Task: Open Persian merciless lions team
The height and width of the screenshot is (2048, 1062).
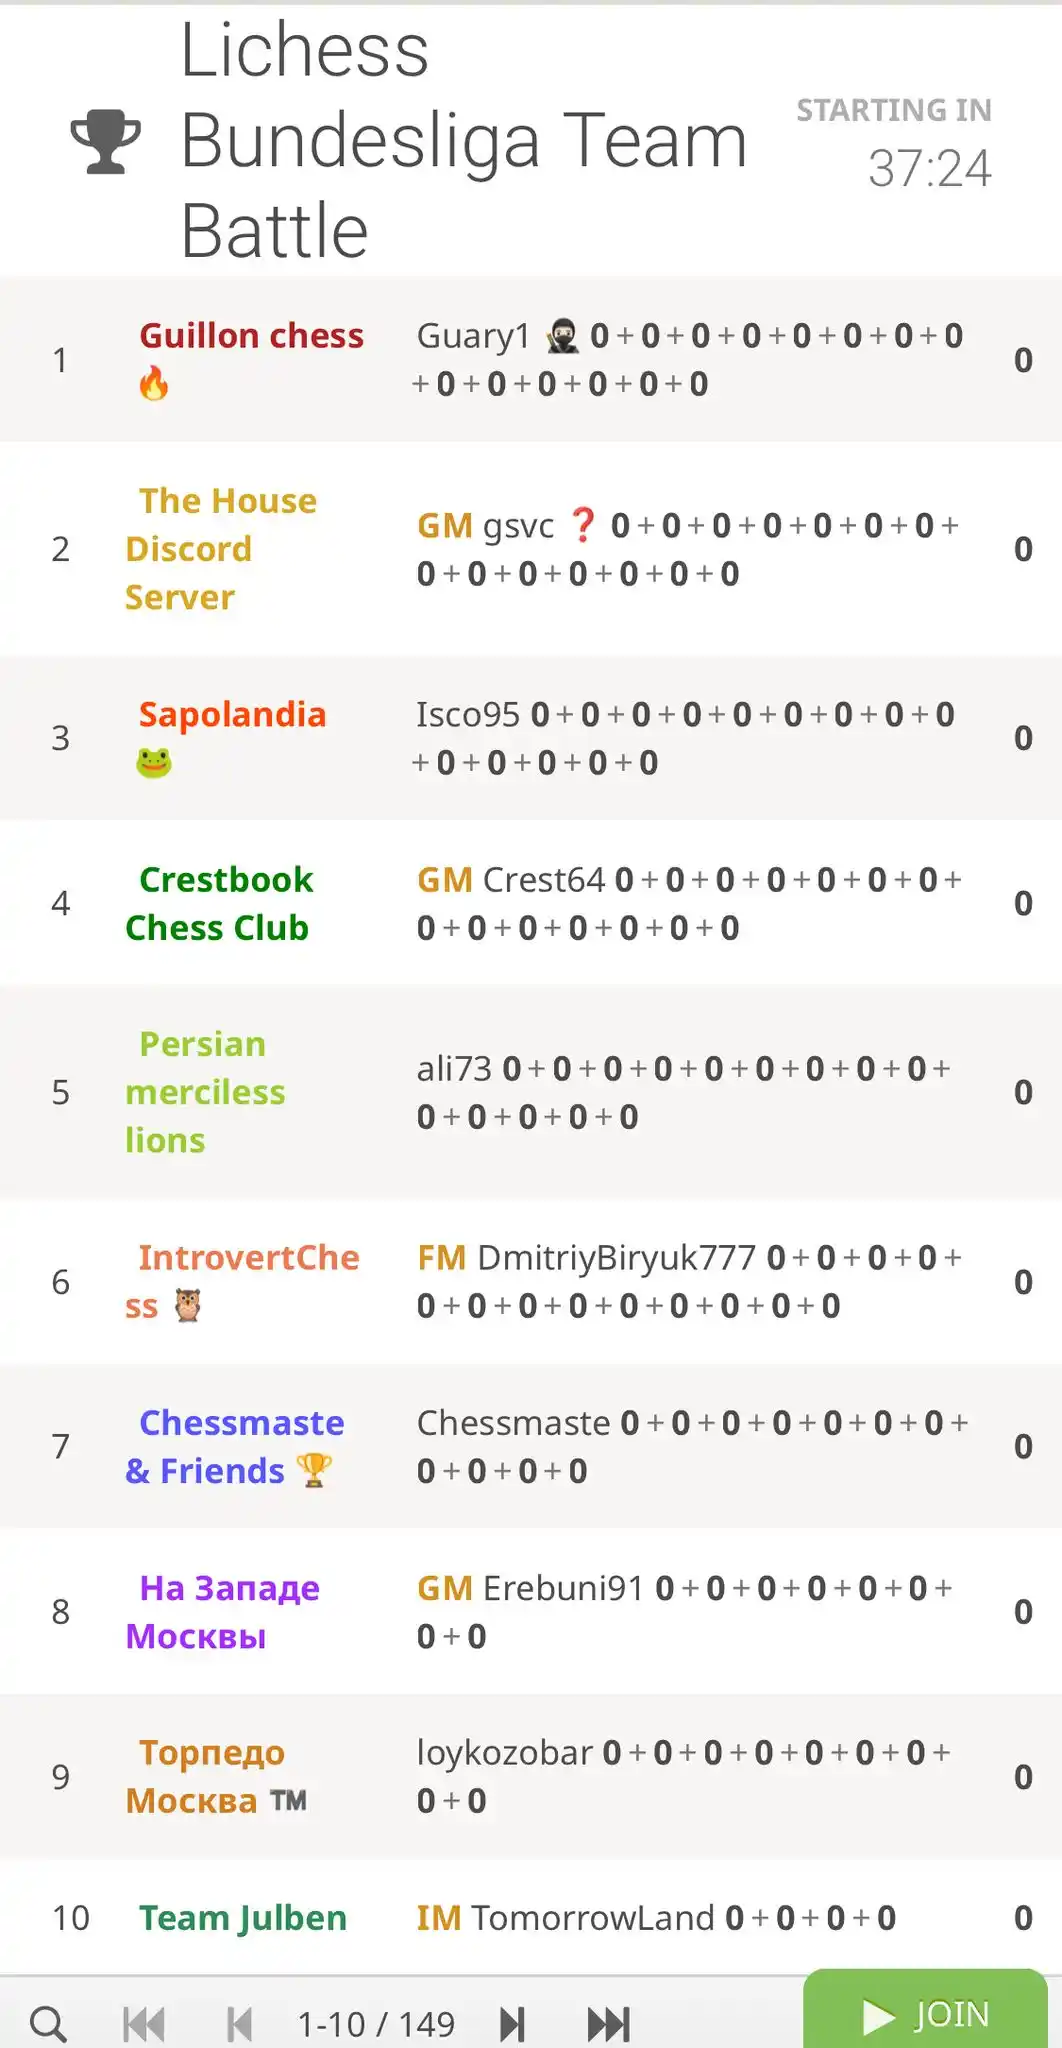Action: coord(205,1092)
